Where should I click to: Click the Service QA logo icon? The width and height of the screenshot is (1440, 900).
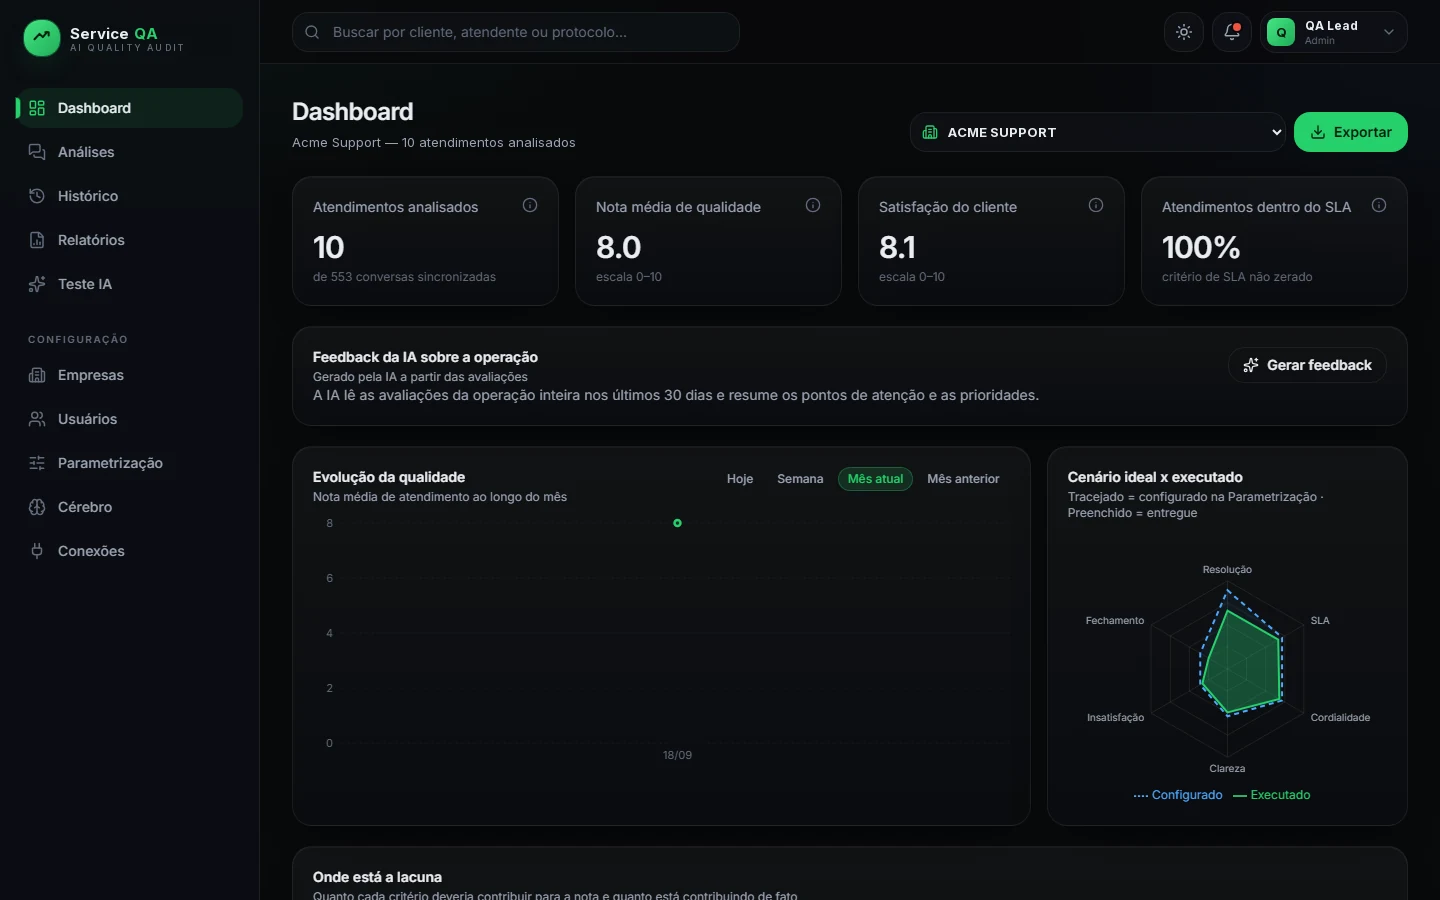pyautogui.click(x=41, y=38)
